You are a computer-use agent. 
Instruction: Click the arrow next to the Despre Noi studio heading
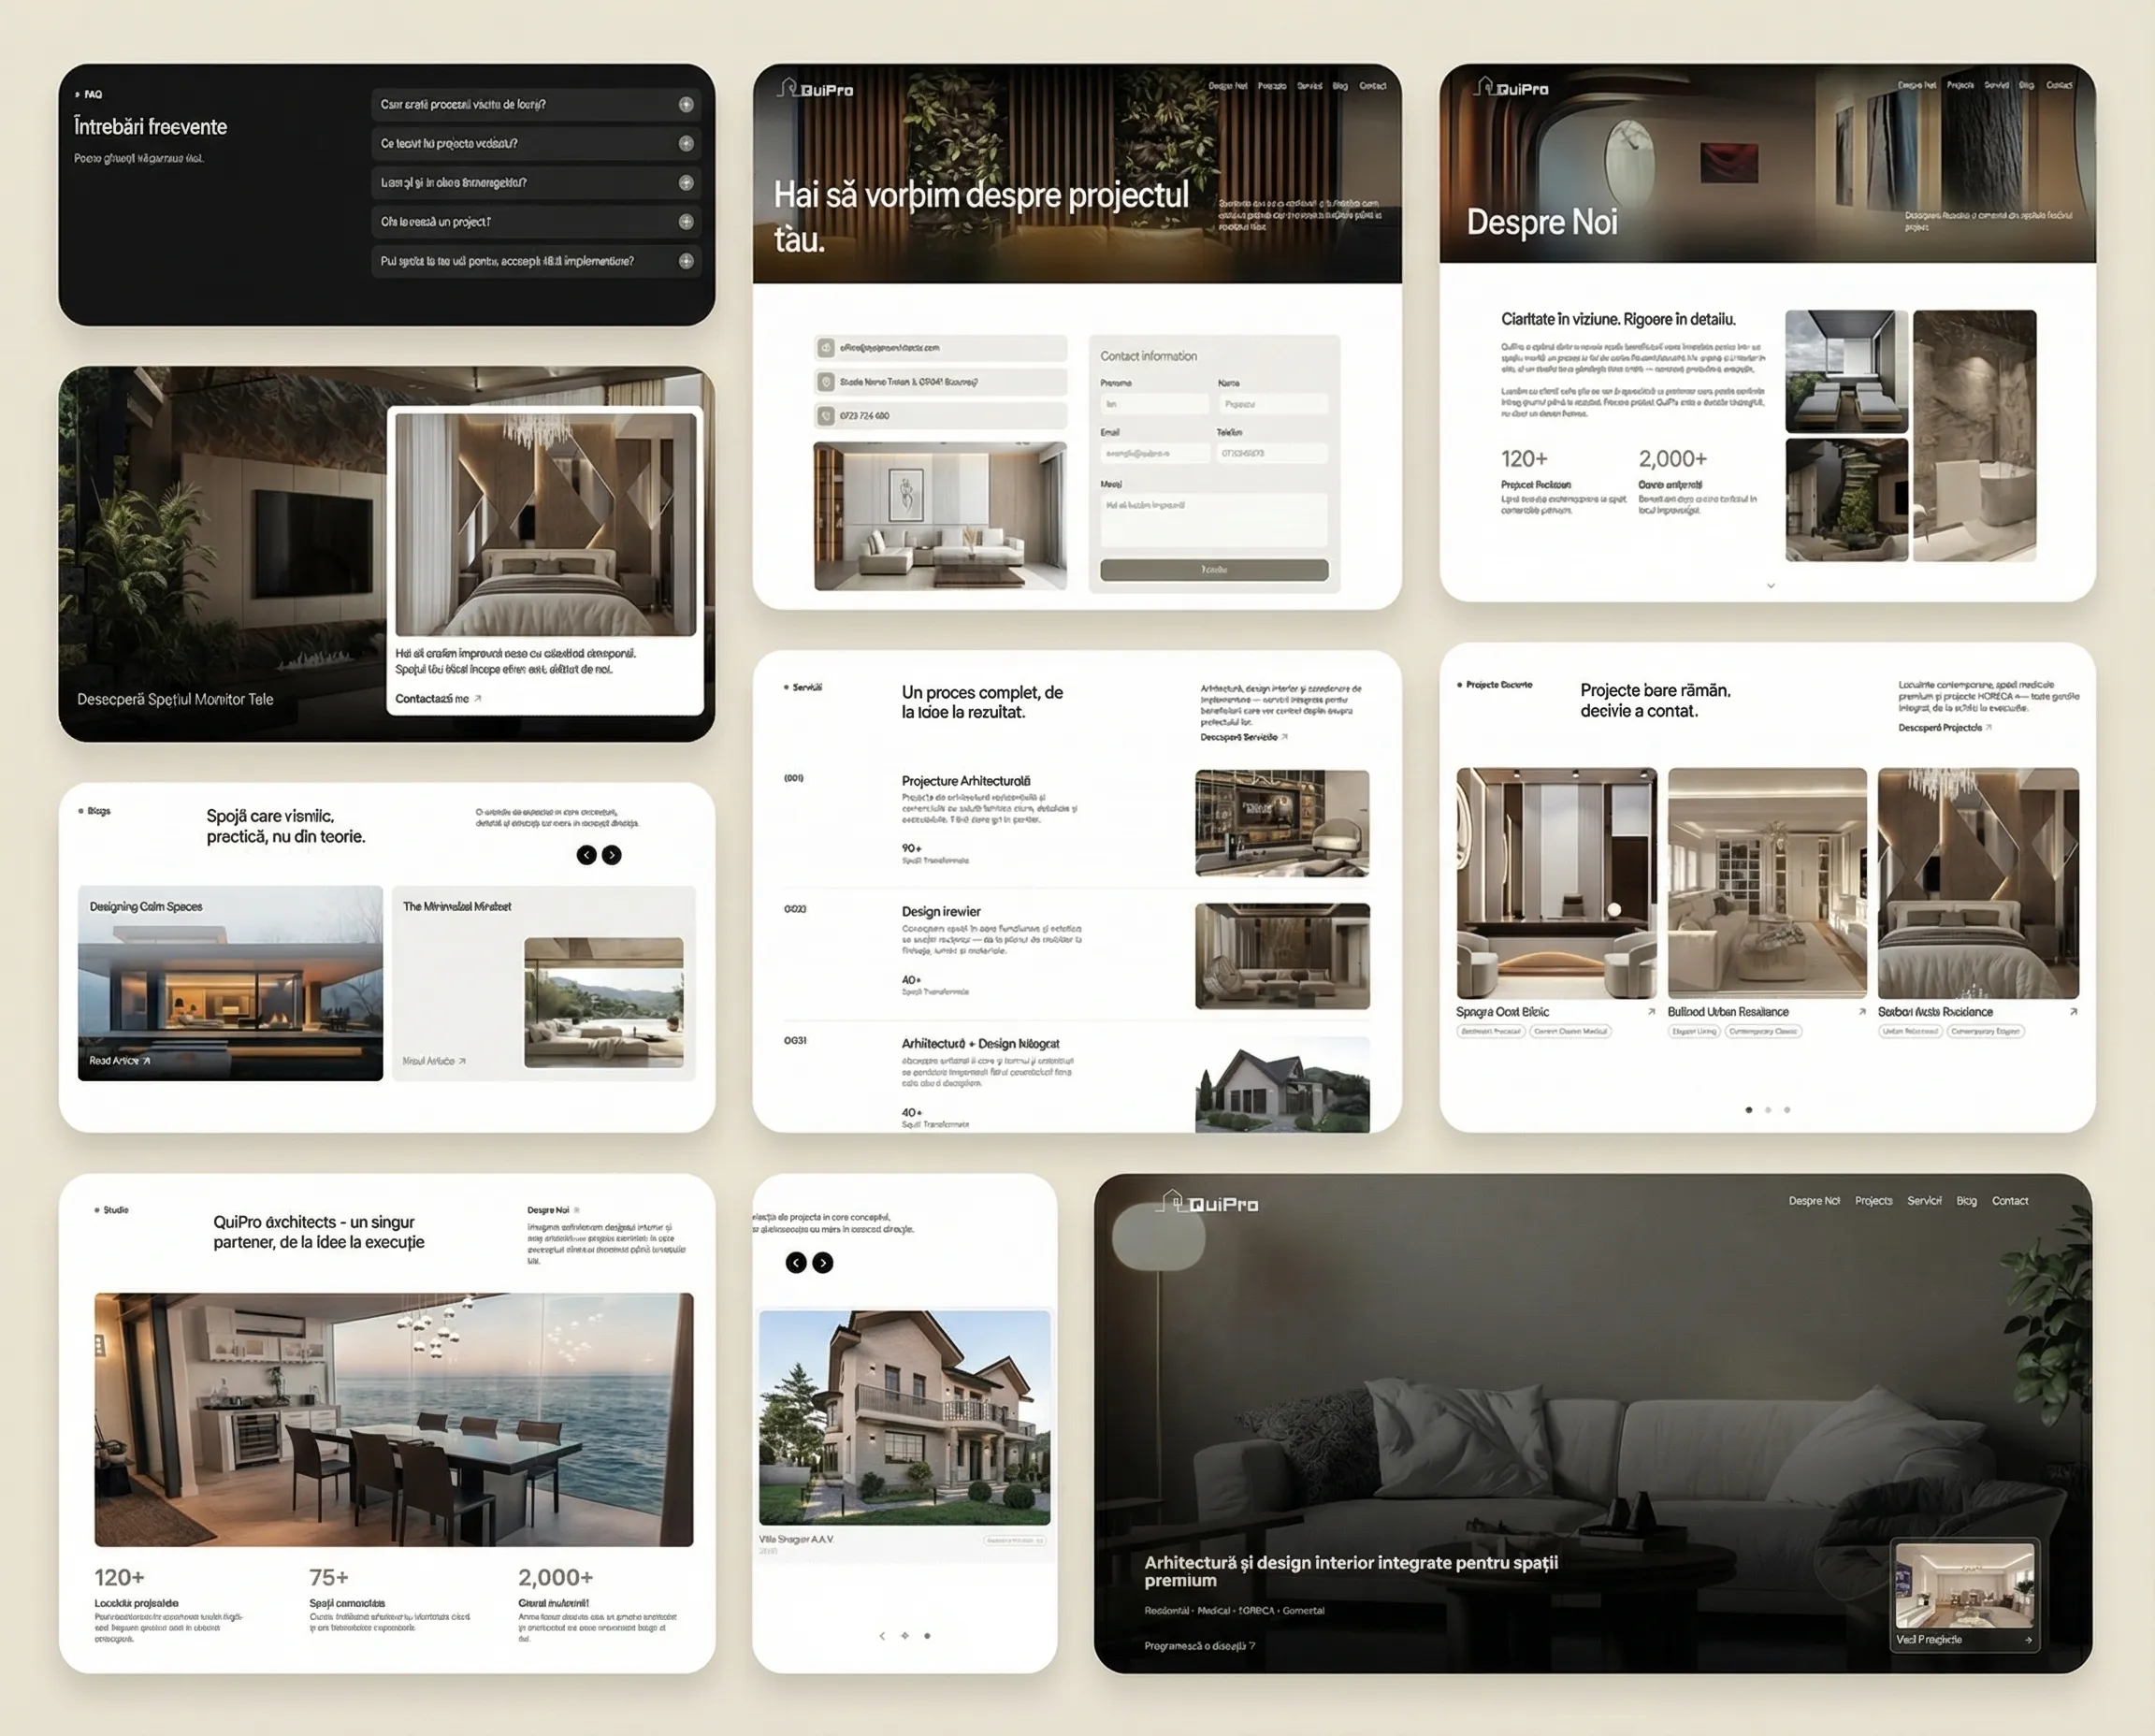coord(578,1209)
